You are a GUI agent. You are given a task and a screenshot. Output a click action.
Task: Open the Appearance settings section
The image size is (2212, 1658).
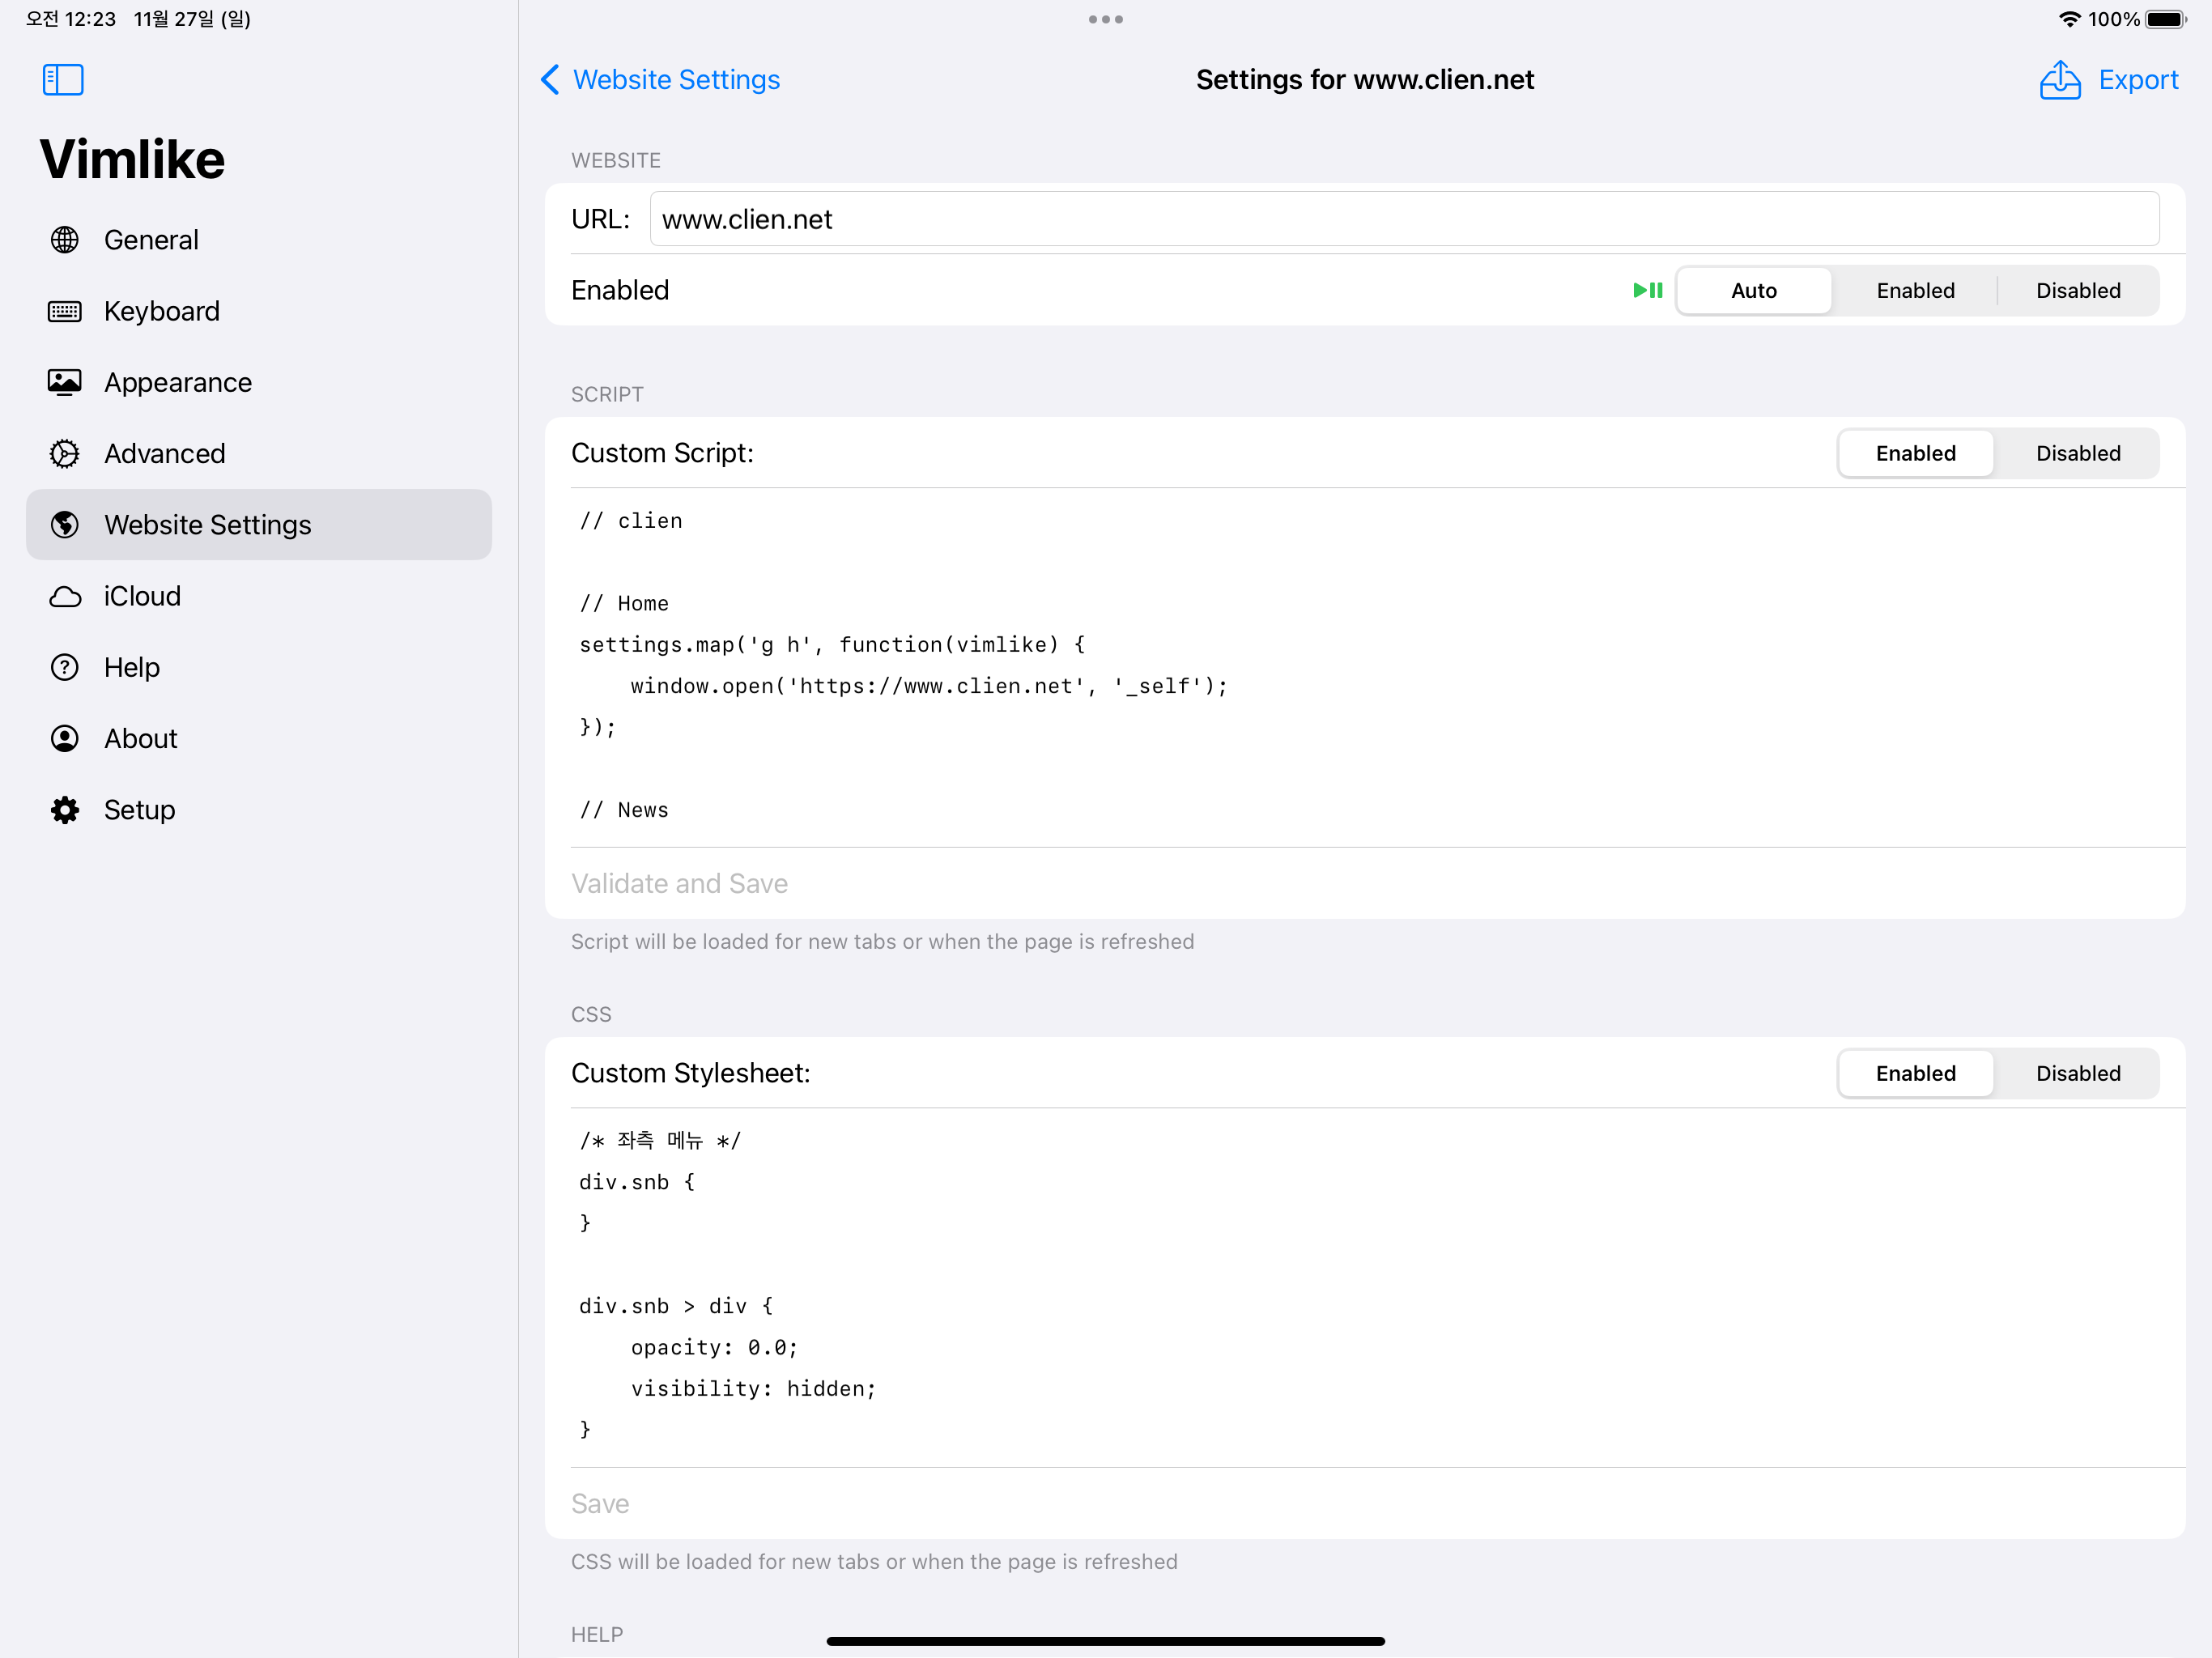click(x=259, y=382)
